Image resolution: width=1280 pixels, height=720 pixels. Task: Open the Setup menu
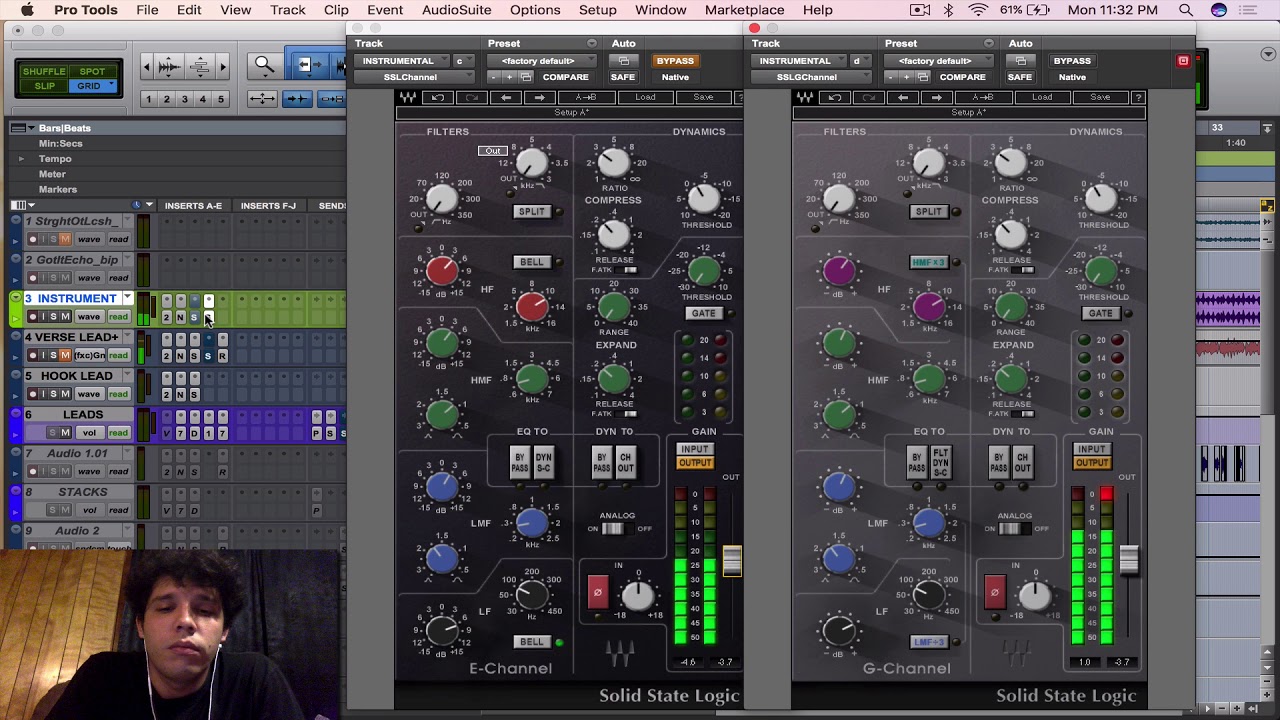[x=597, y=10]
